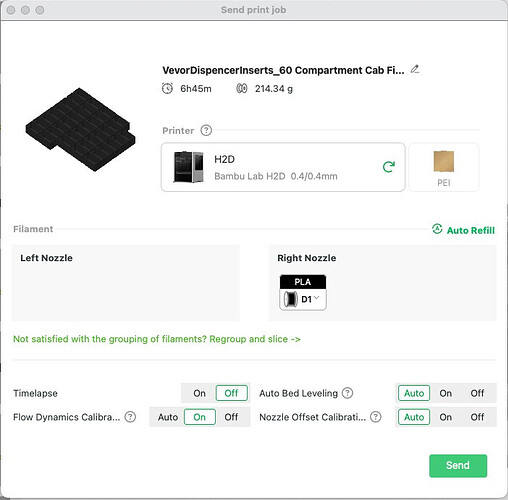Screen dimensions: 508x500
Task: Set Nozzle Offset Calibration to On
Action: coord(445,417)
